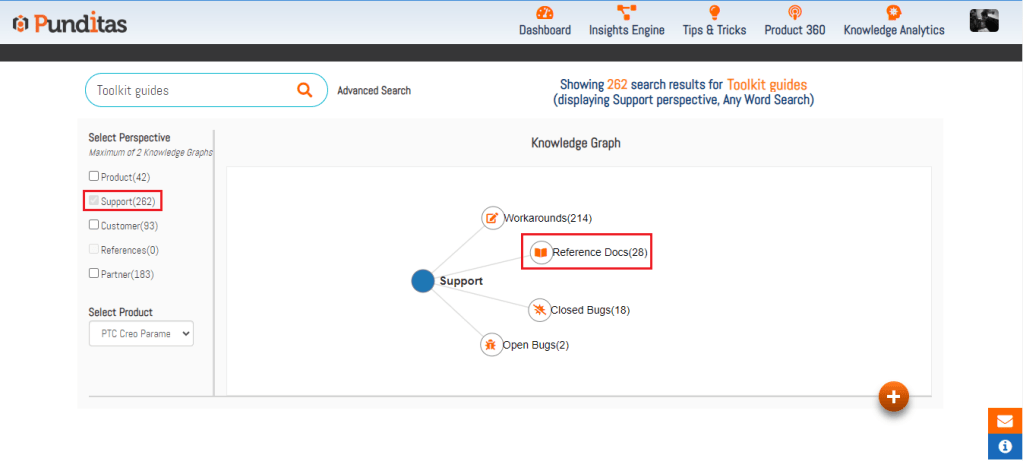
Task: Open the user profile avatar
Action: tap(984, 21)
